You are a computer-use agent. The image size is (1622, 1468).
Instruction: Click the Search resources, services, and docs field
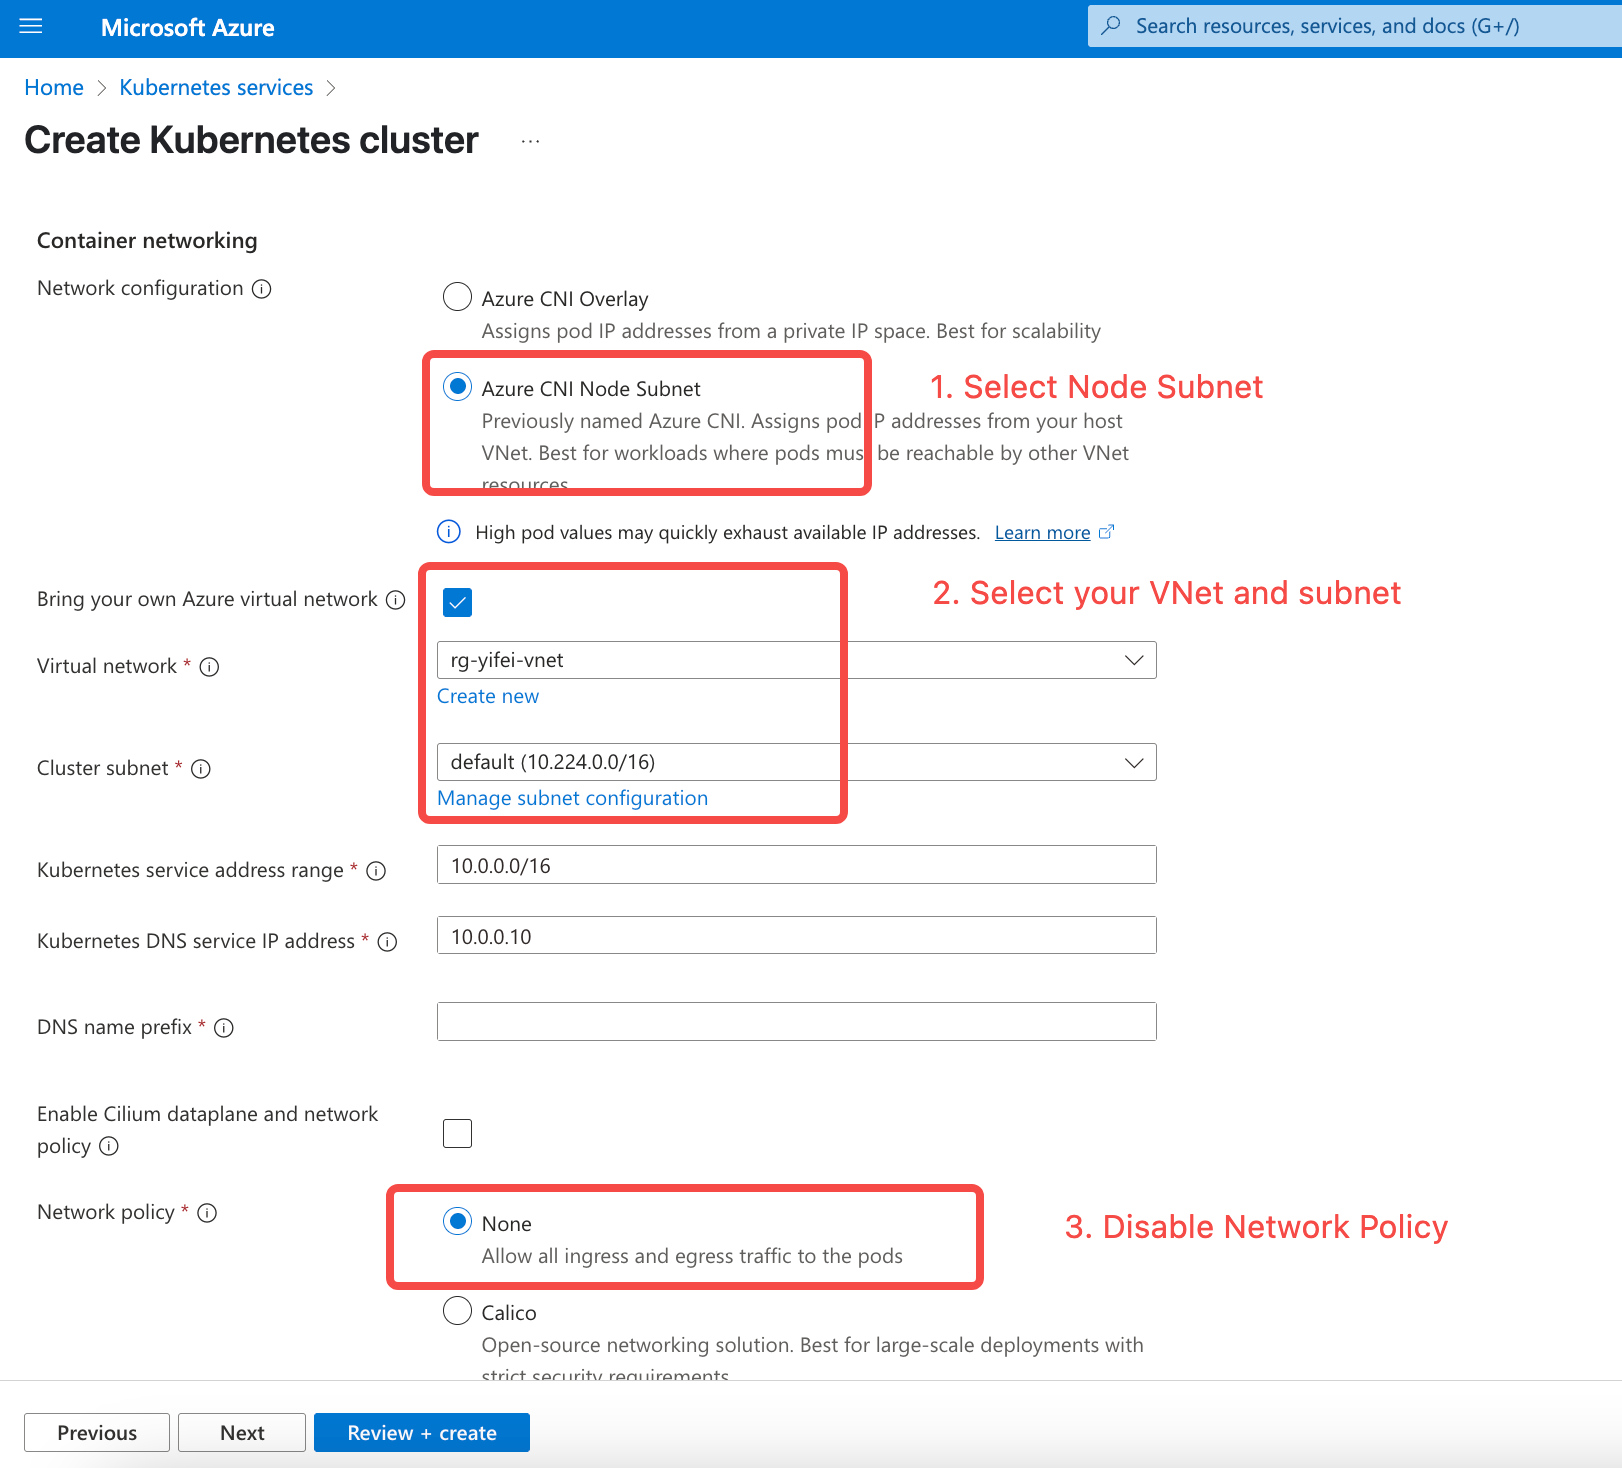click(x=1354, y=26)
